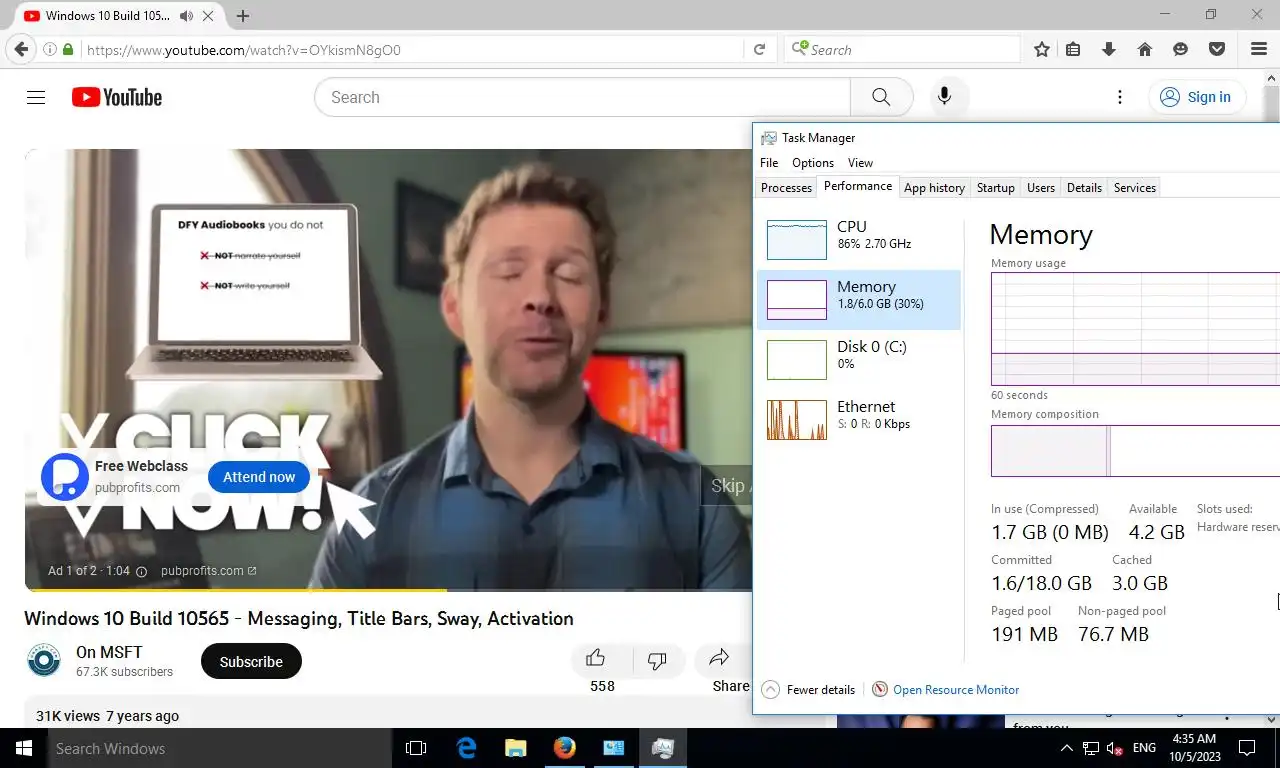Reload the page with the refresh icon
Viewport: 1280px width, 768px height.
click(x=759, y=49)
